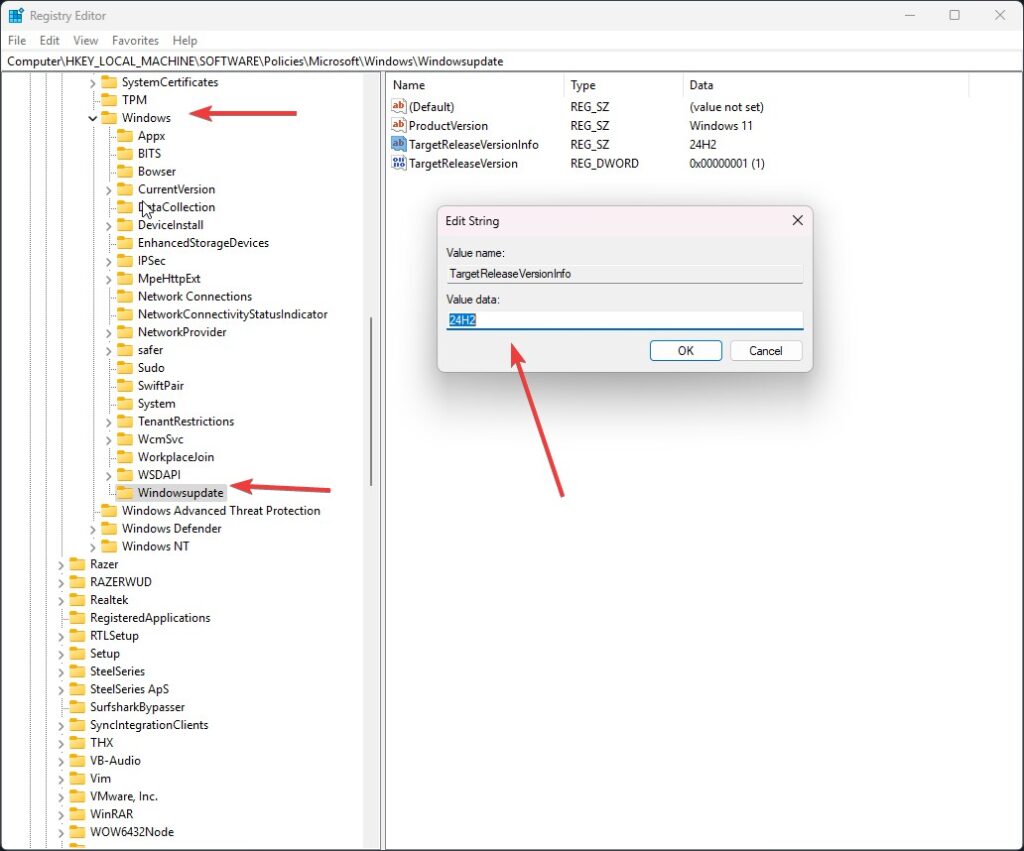This screenshot has width=1024, height=851.
Task: Click the Value data input field
Action: tap(624, 320)
